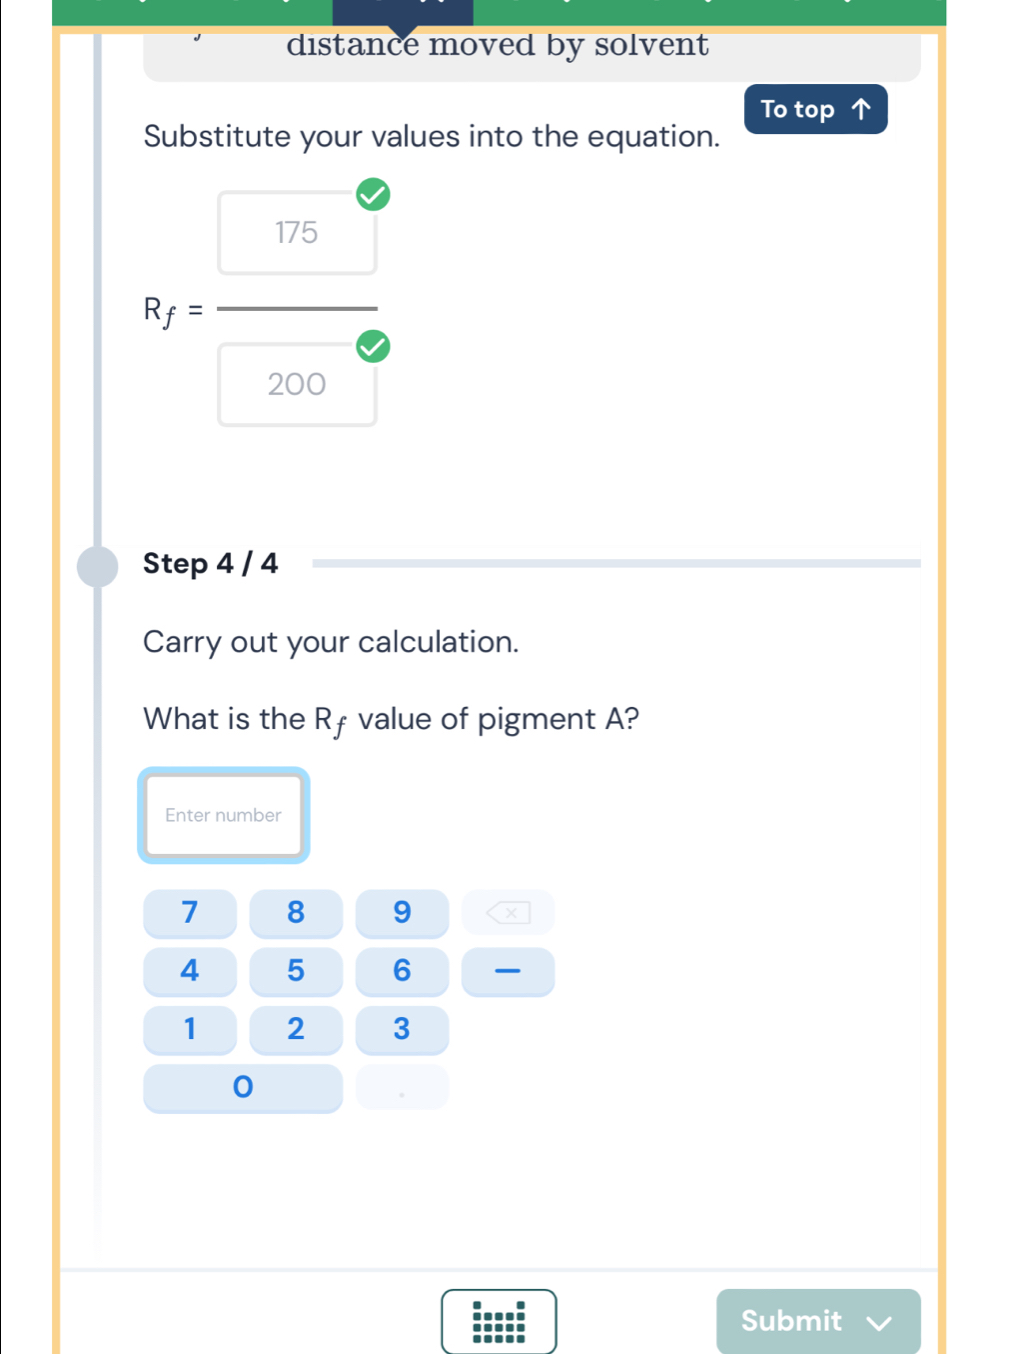Open the periodic table icon
1032x1354 pixels.
coord(498,1322)
